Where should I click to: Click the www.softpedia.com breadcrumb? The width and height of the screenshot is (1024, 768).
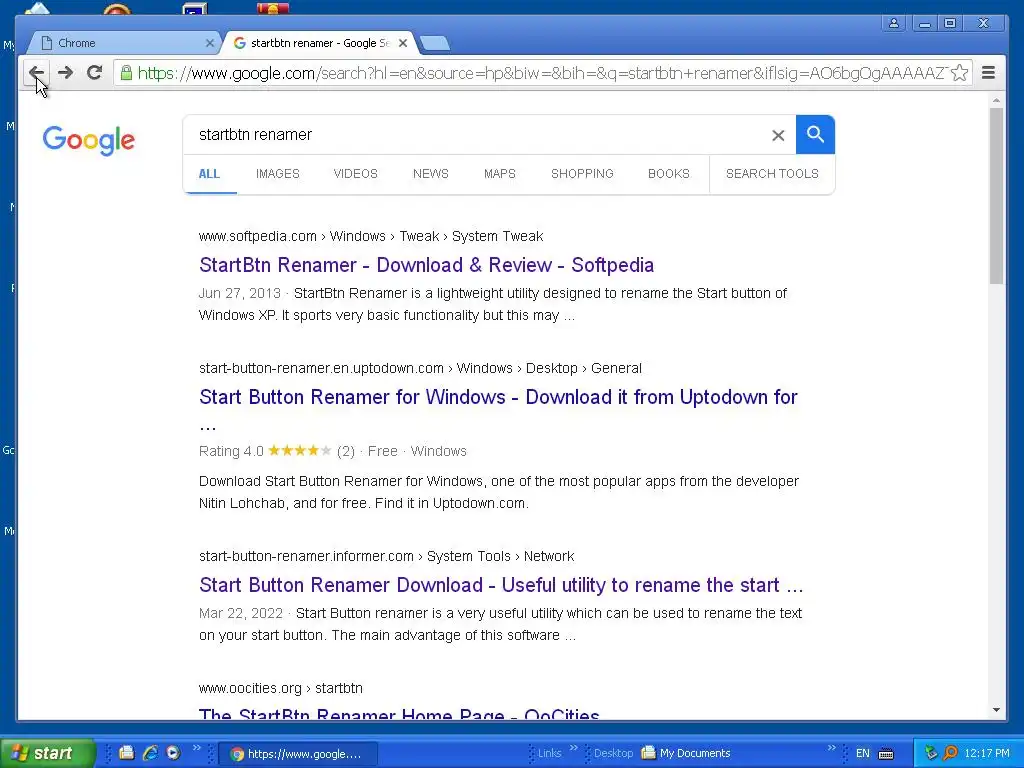257,236
